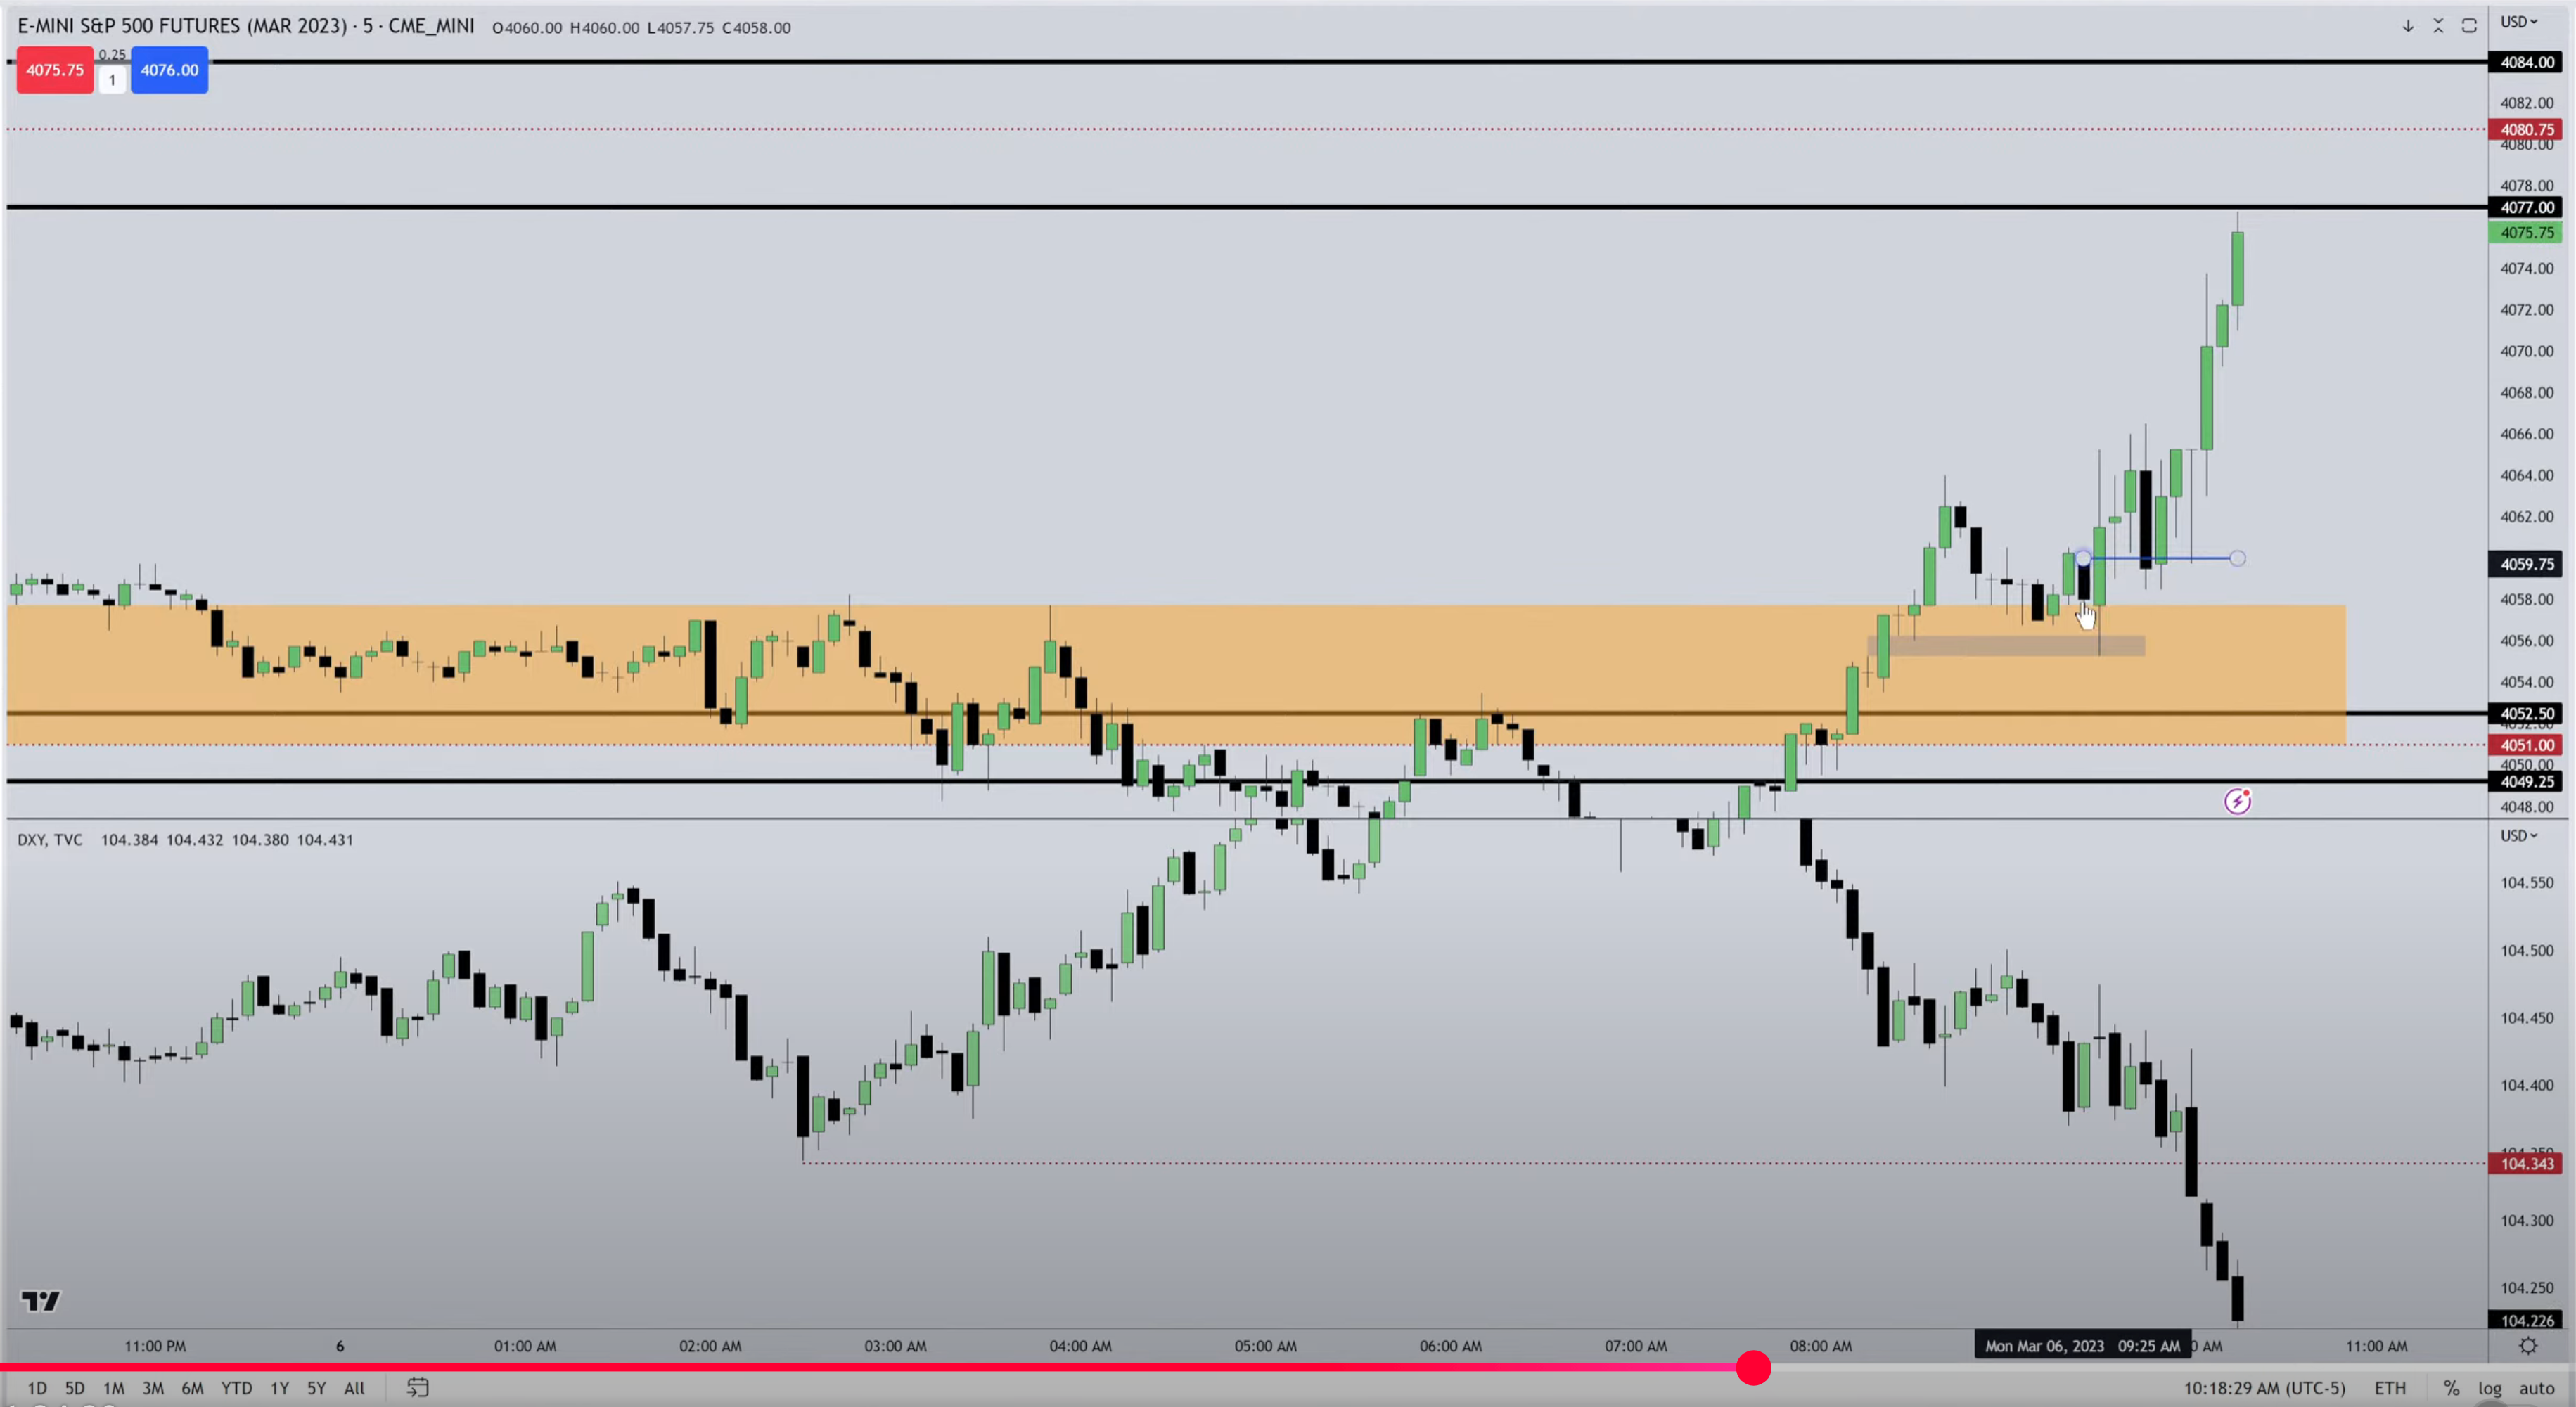
Task: Open the go to date calendar icon
Action: click(418, 1387)
